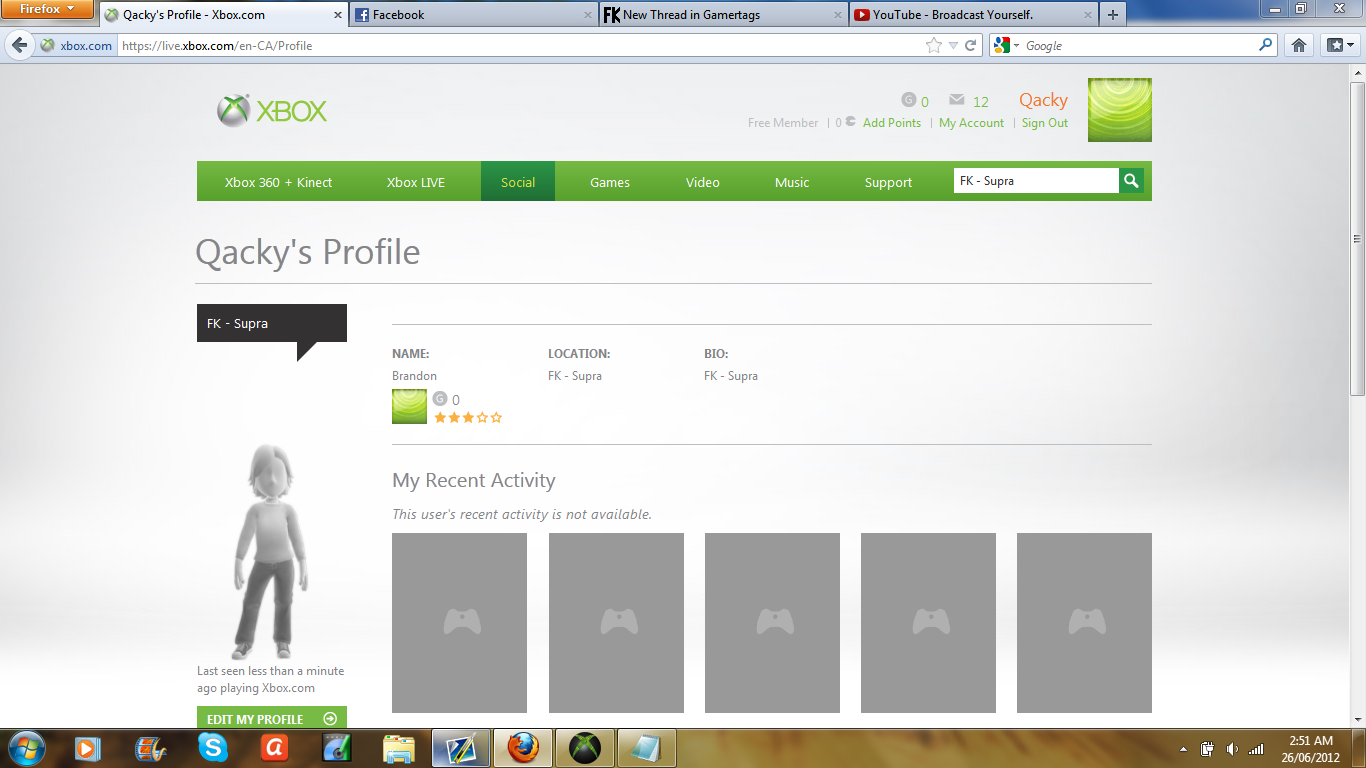Viewport: 1366px width, 768px height.
Task: Open Firefox home page icon
Action: 1299,45
